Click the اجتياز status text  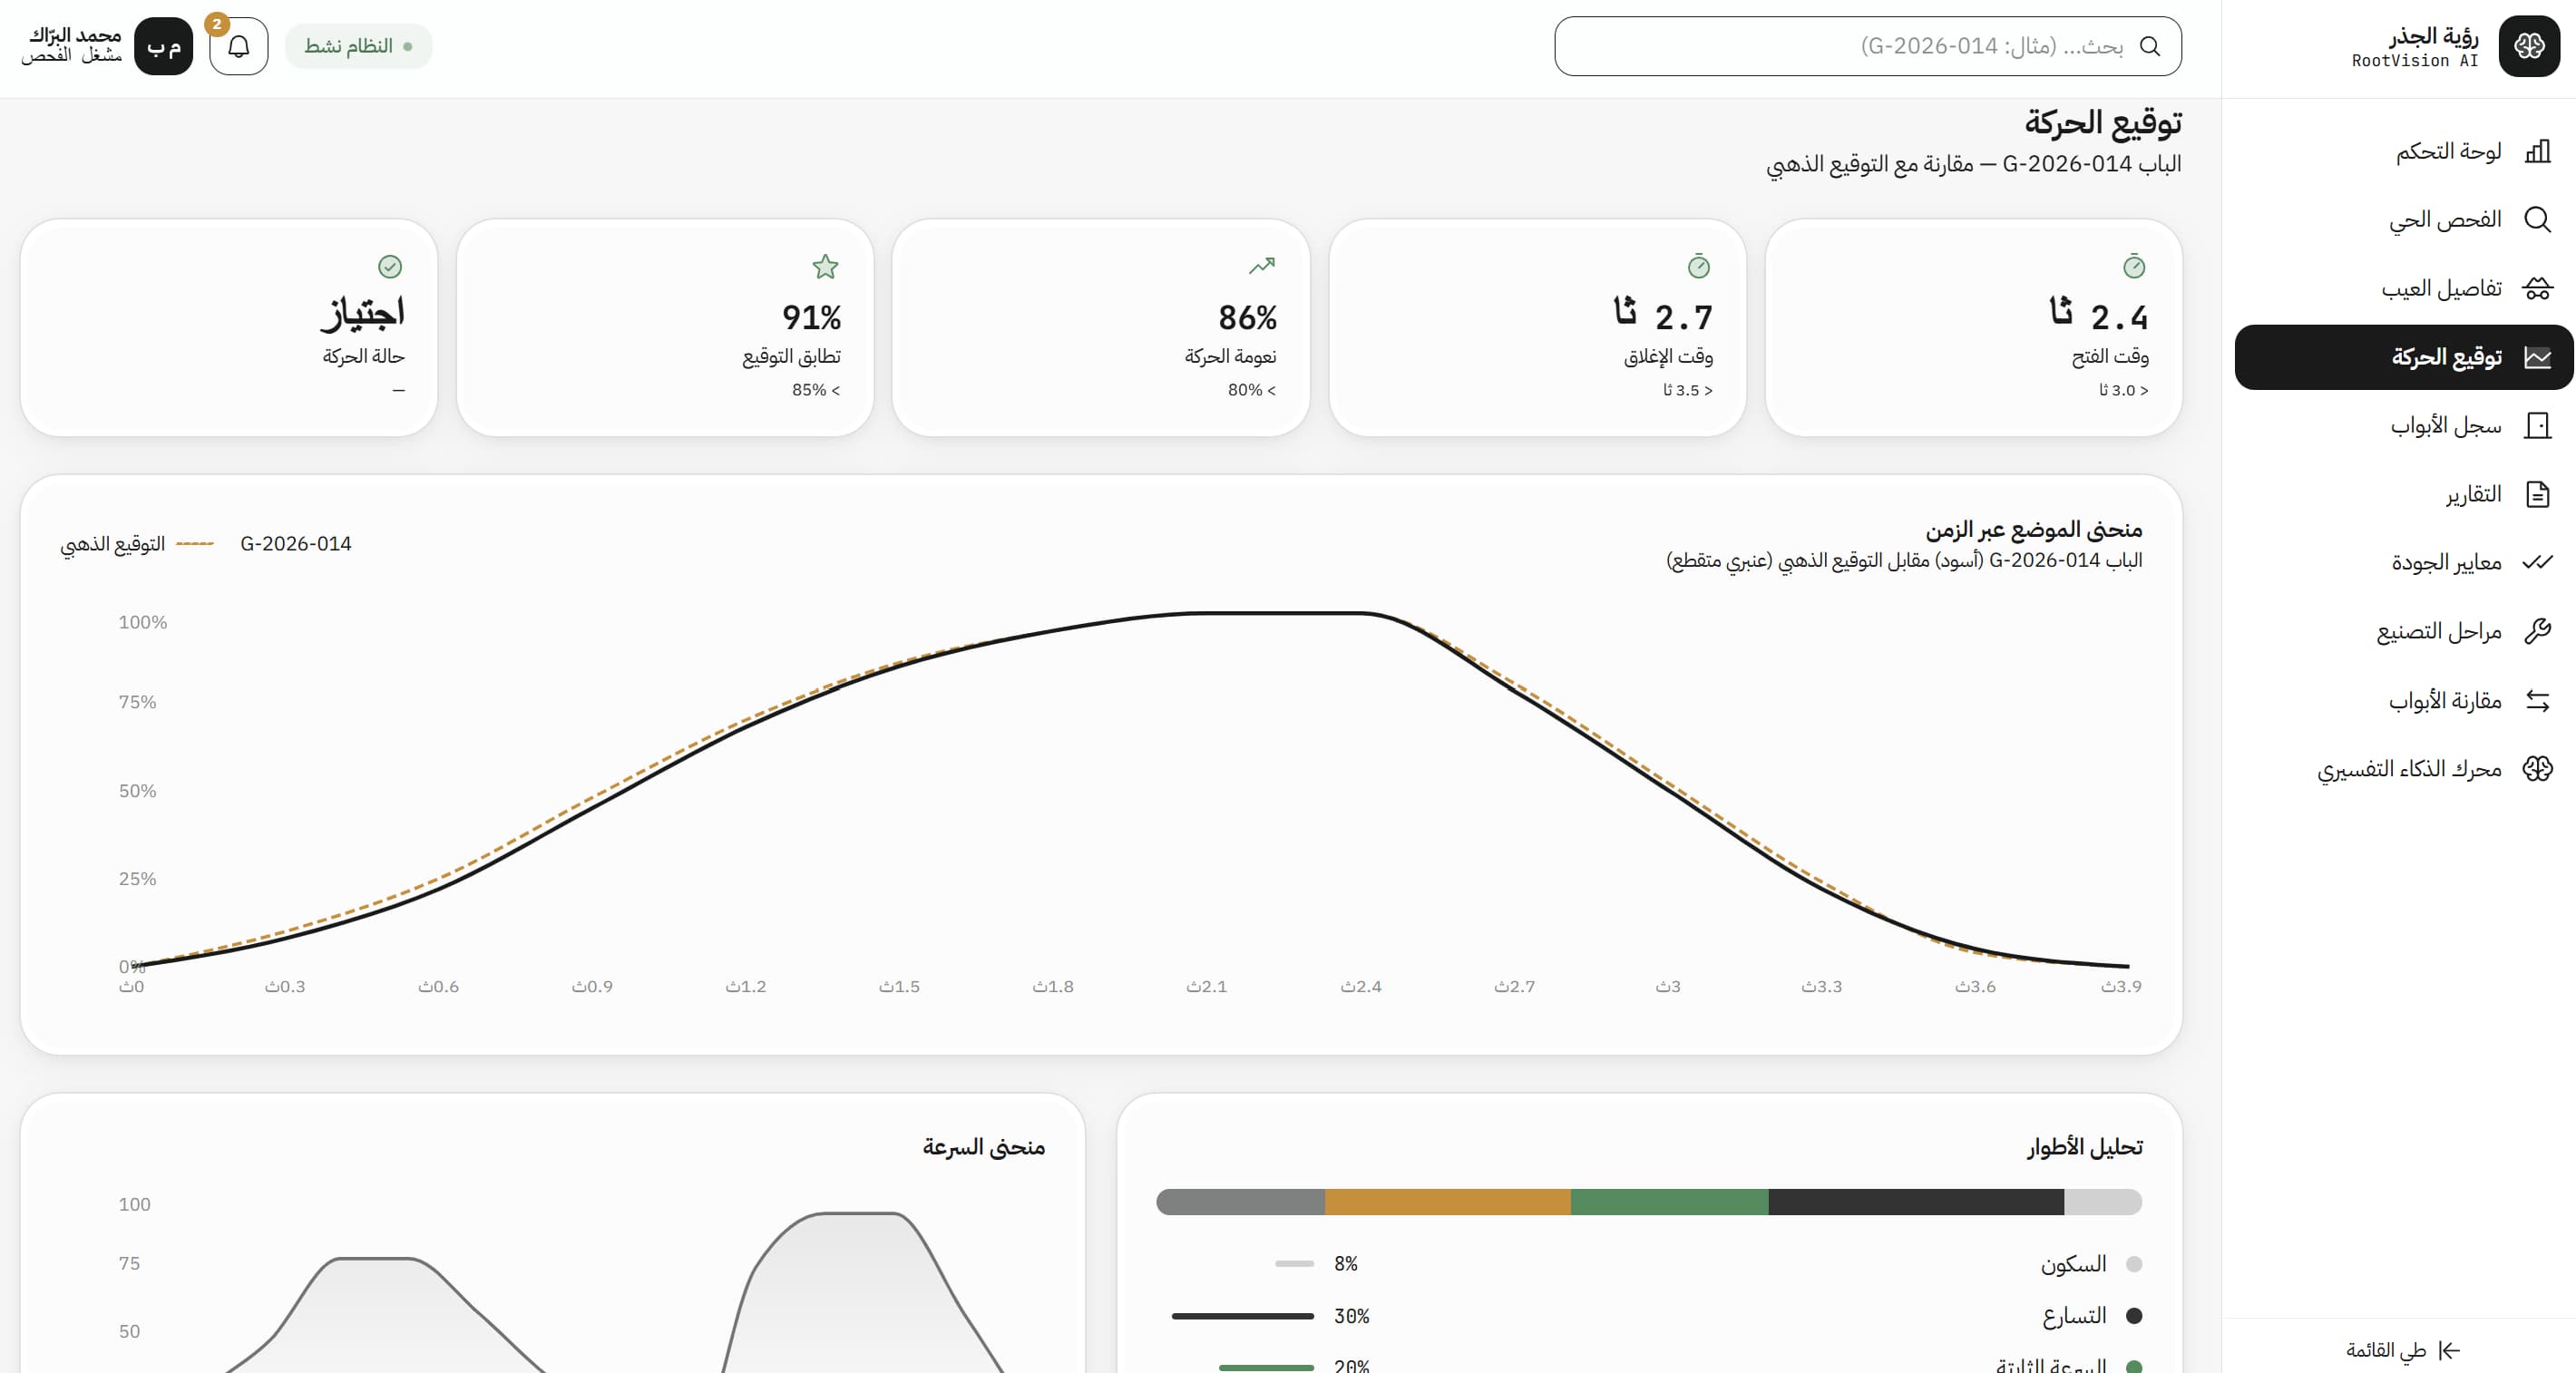(x=363, y=313)
